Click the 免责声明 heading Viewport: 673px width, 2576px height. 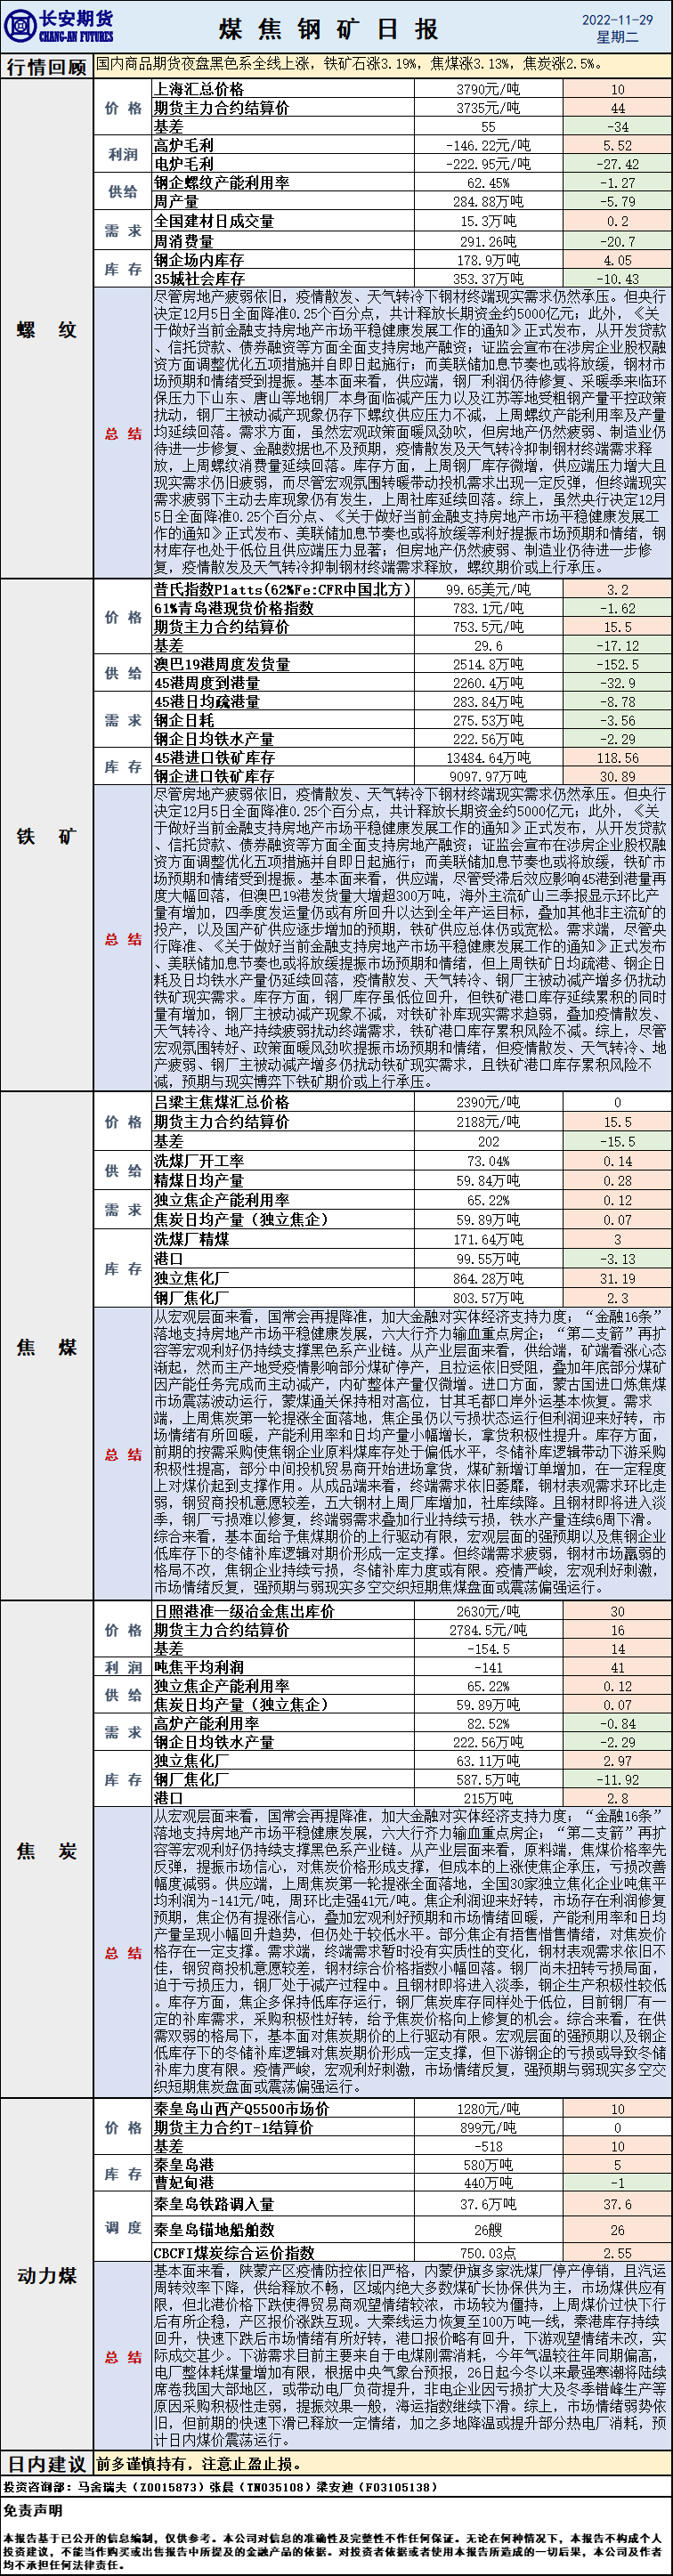pos(32,2509)
